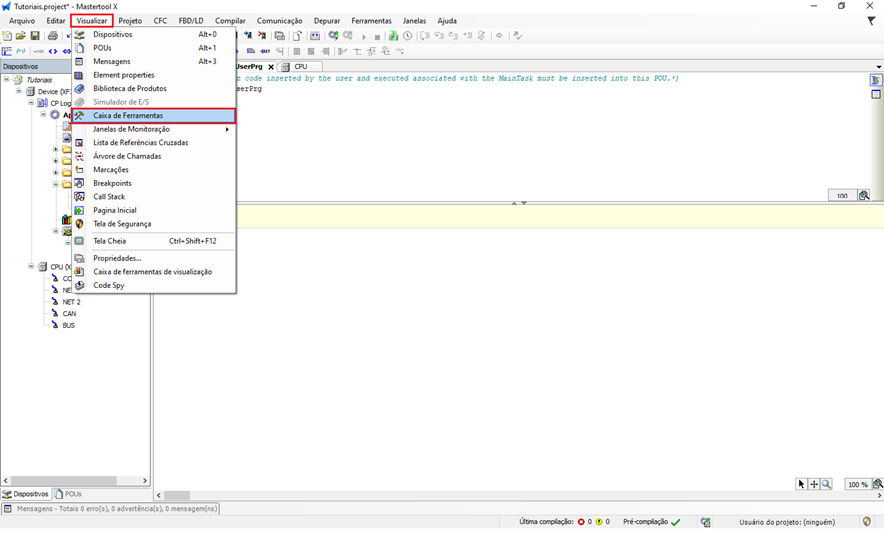Click the 100 % zoom level field
This screenshot has width=884, height=548.
click(x=857, y=484)
